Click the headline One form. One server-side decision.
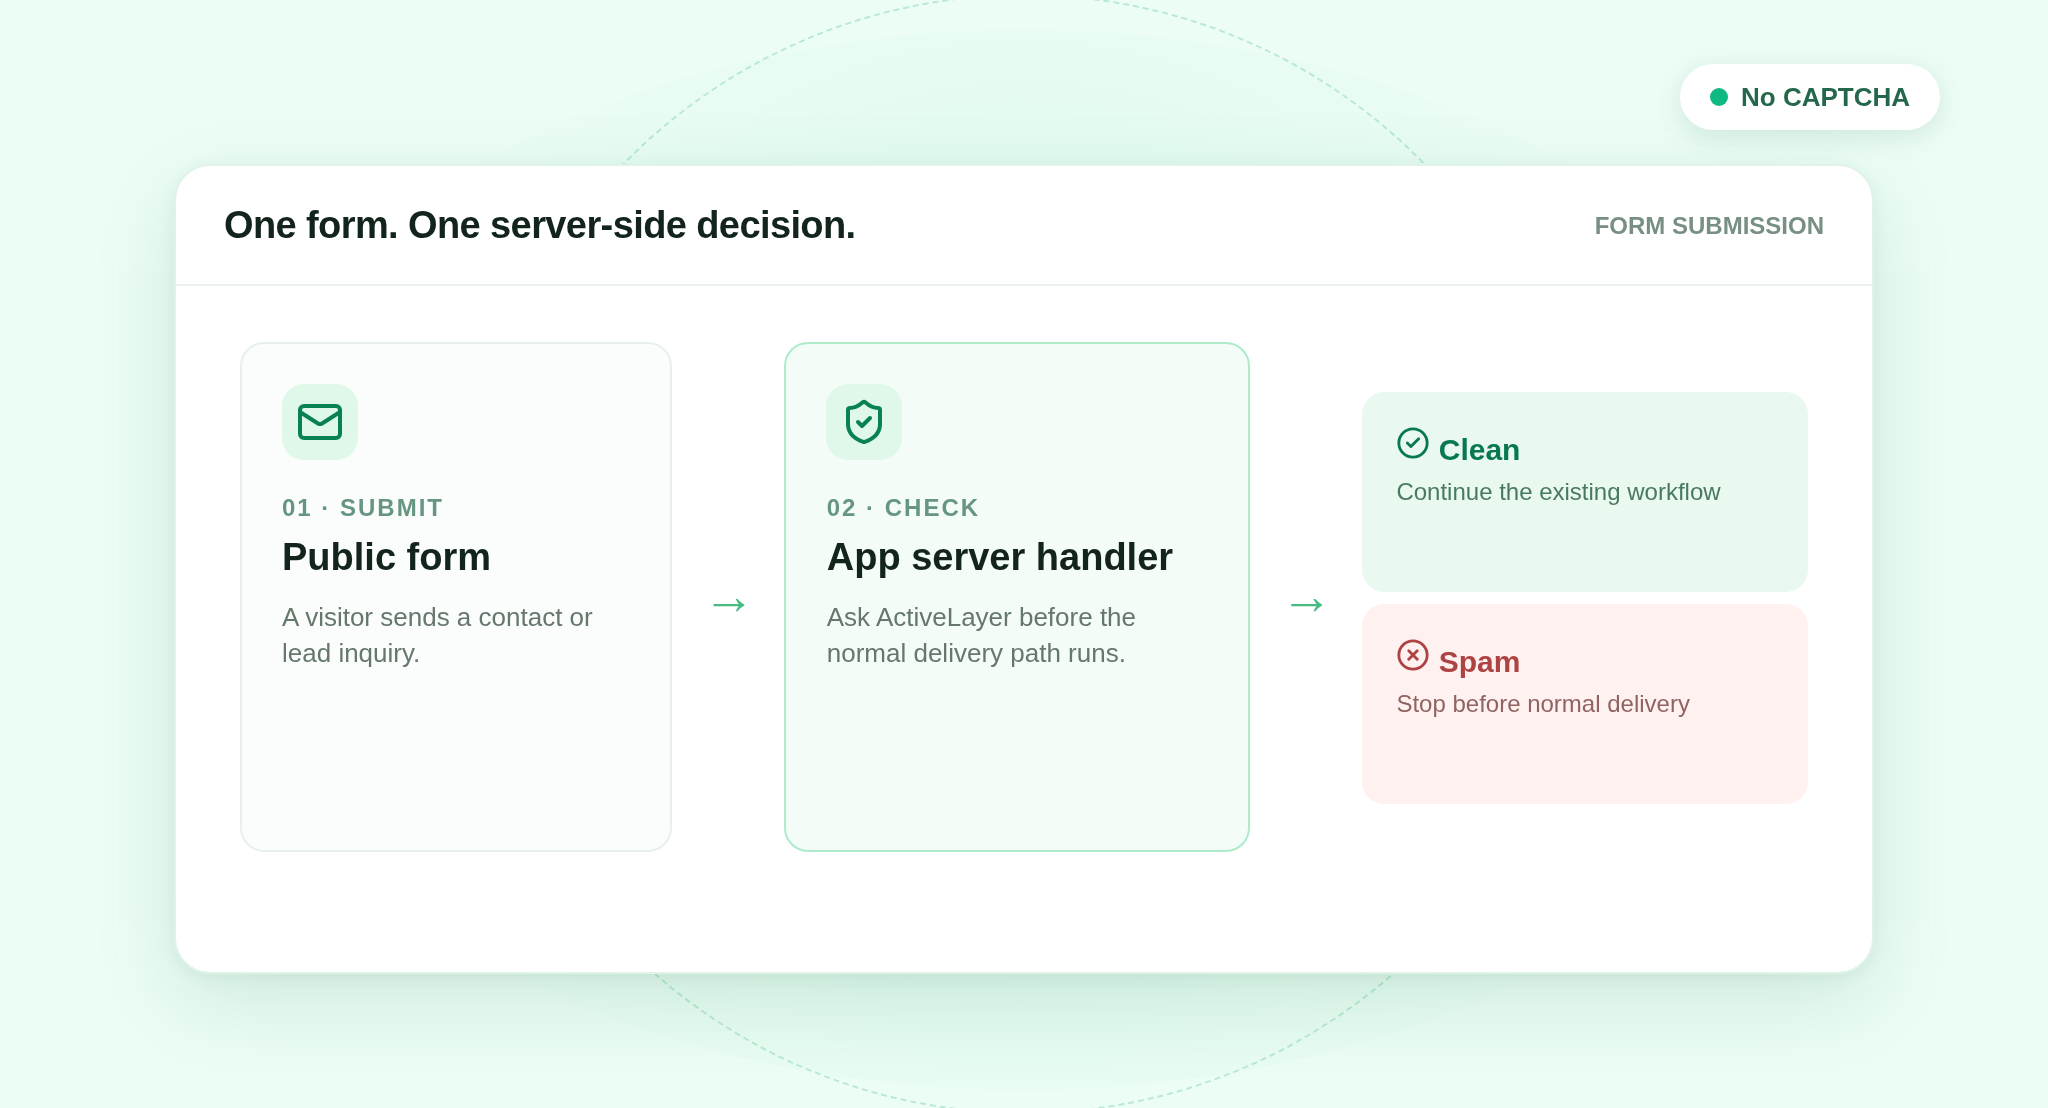The image size is (2048, 1108). (540, 225)
